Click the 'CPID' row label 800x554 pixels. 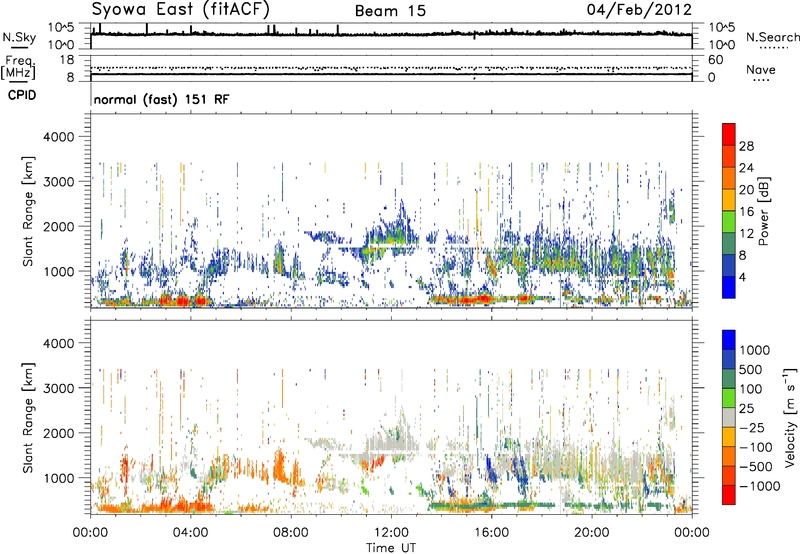click(x=21, y=95)
